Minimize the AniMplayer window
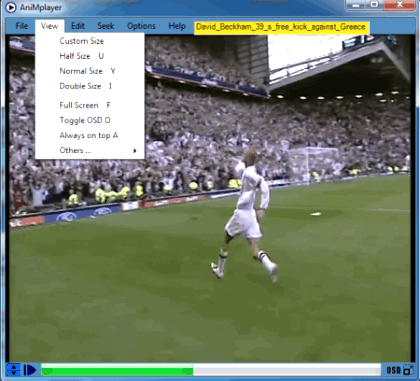This screenshot has height=381, width=420. (x=356, y=5)
